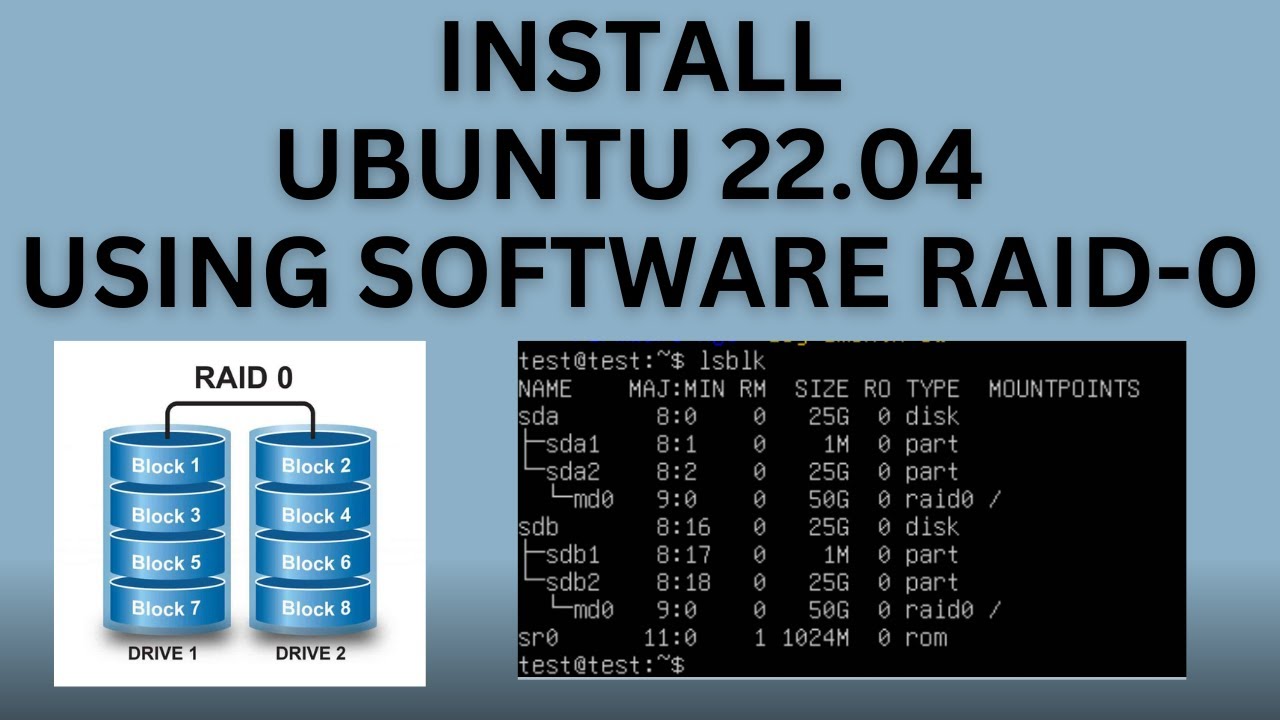Viewport: 1280px width, 720px height.
Task: Select 'Block 6' in the drive diagram
Action: pyautogui.click(x=316, y=563)
